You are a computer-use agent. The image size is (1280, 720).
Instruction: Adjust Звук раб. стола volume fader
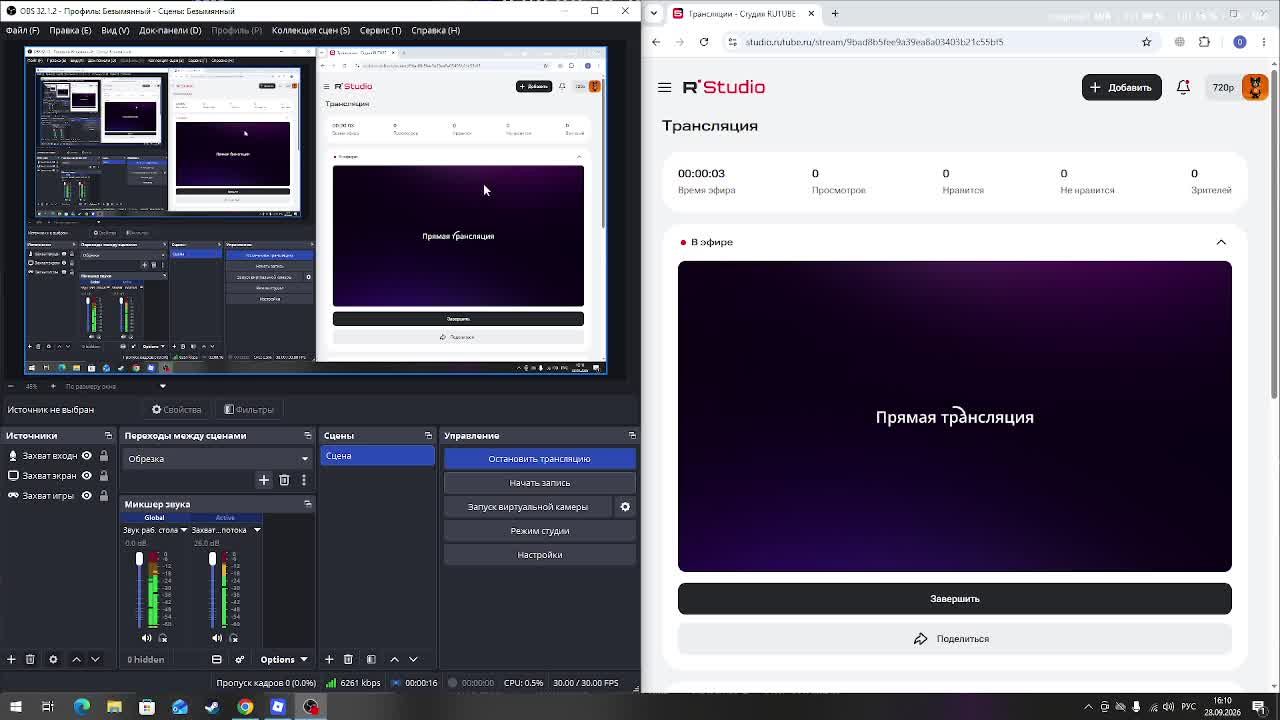(139, 560)
